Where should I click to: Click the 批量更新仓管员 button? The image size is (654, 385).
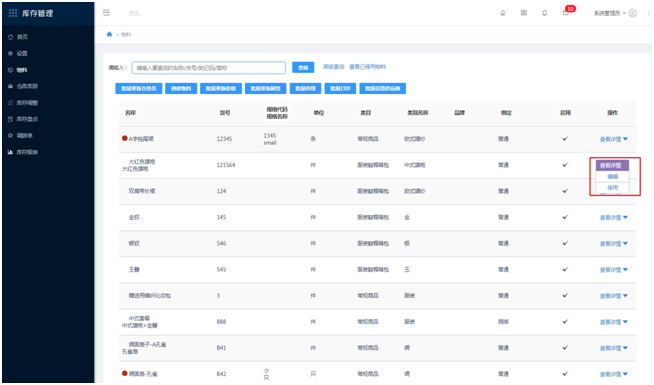point(139,88)
